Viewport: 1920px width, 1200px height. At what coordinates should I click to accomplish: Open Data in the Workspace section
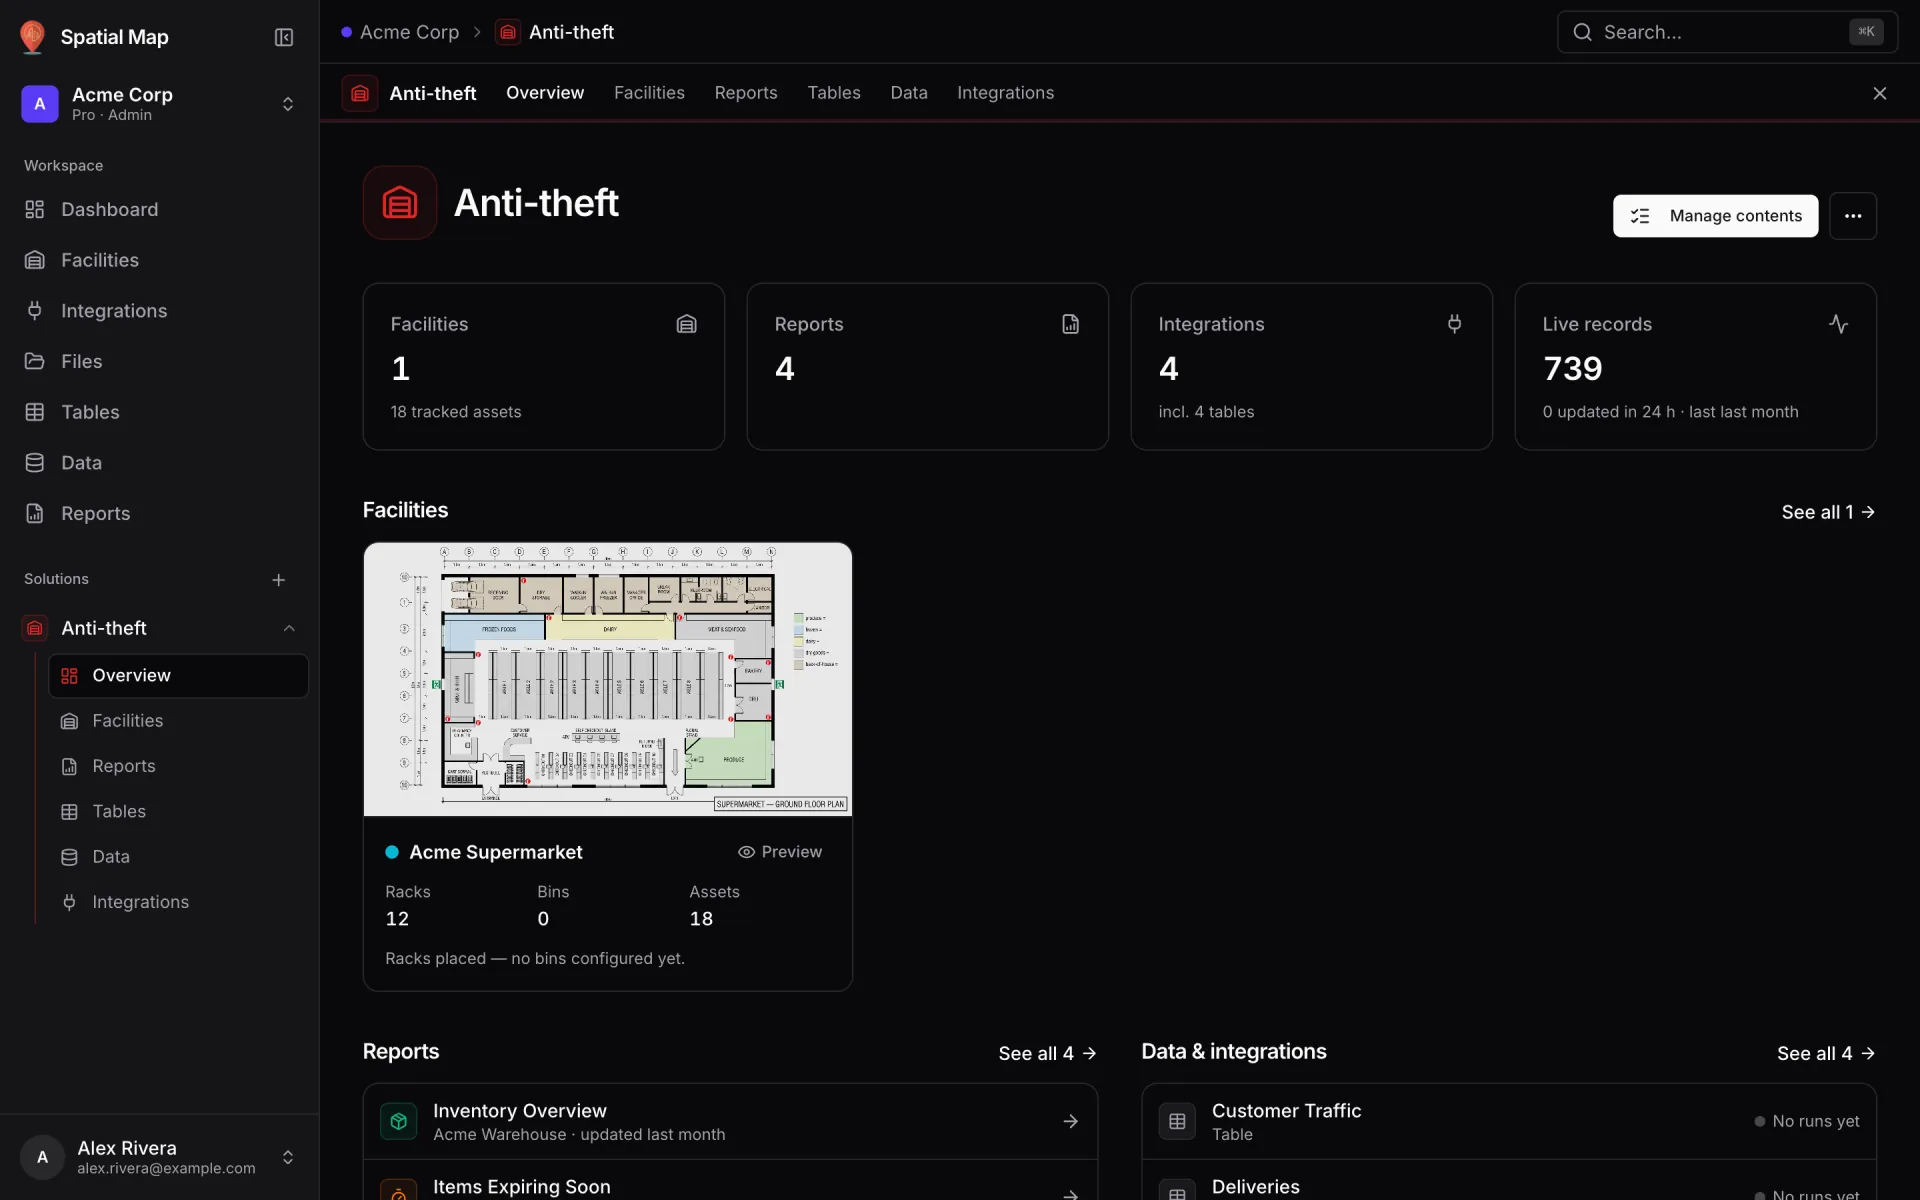[x=160, y=463]
